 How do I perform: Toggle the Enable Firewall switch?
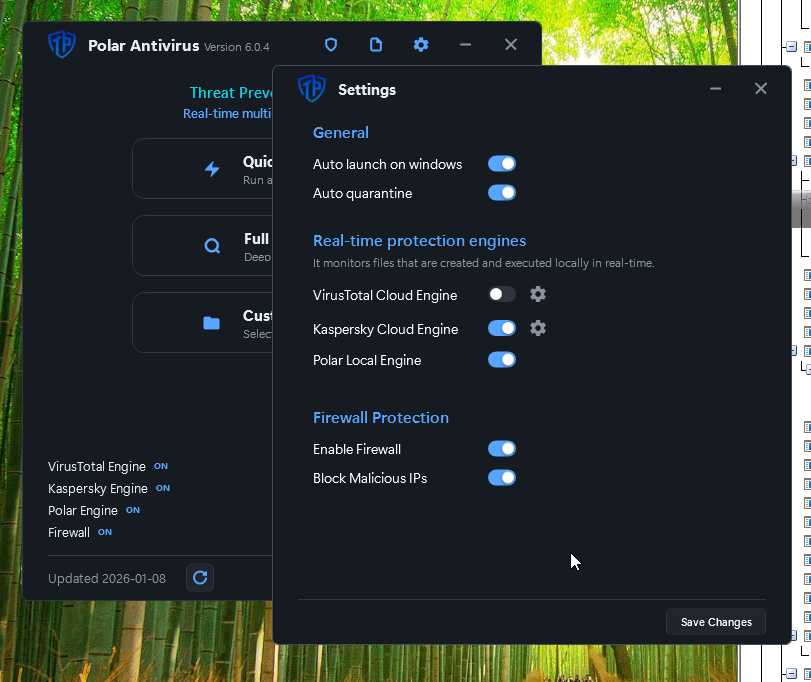pos(502,449)
